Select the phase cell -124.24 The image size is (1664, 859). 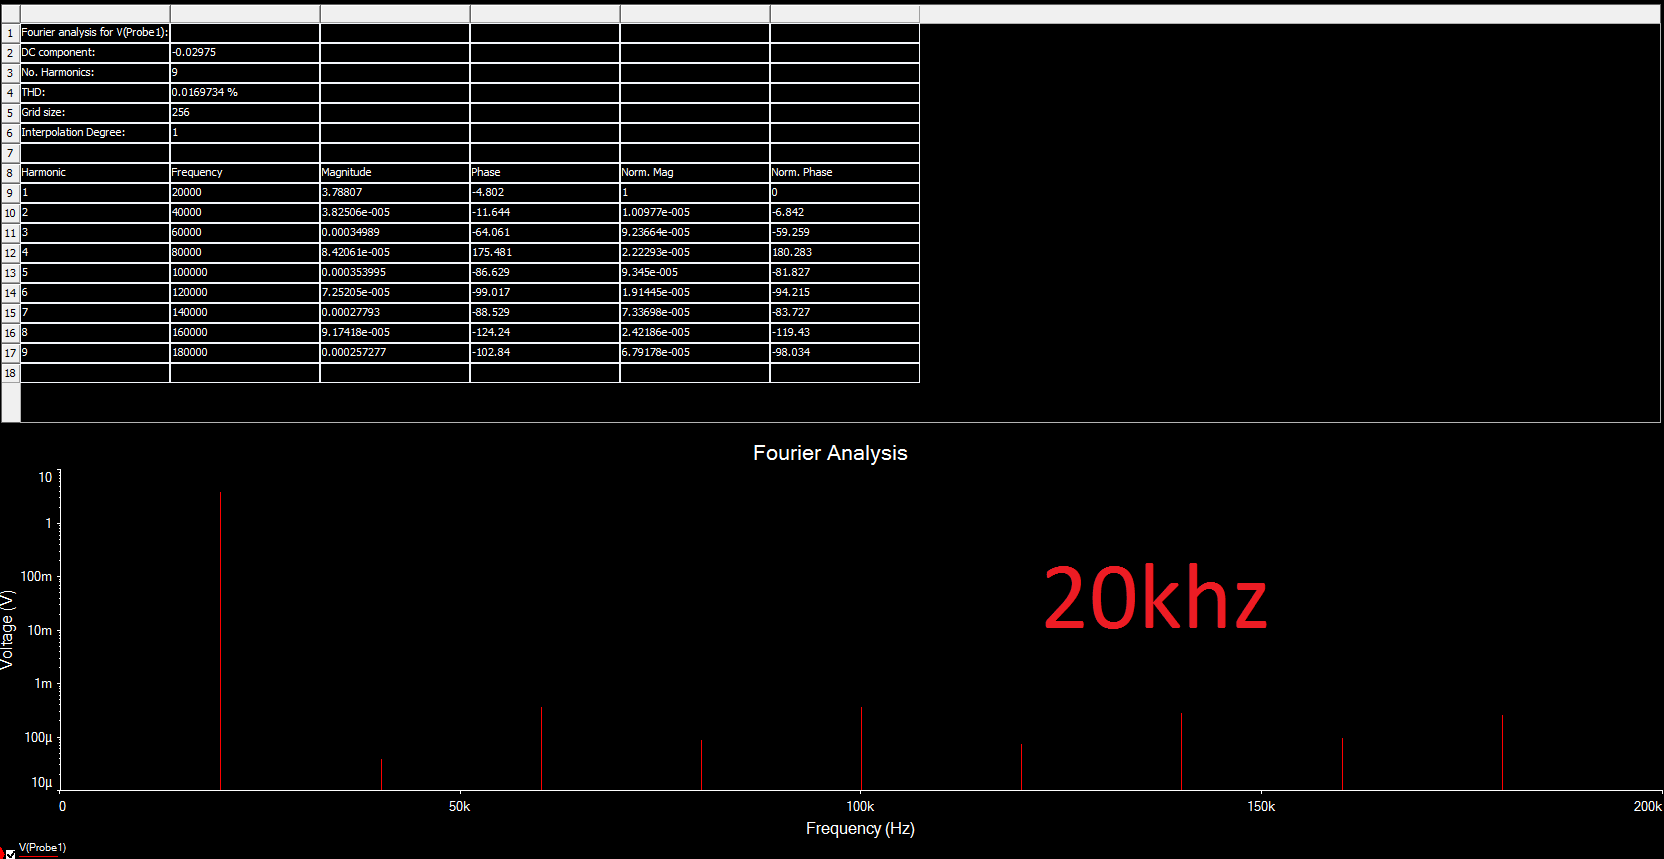[x=545, y=333]
